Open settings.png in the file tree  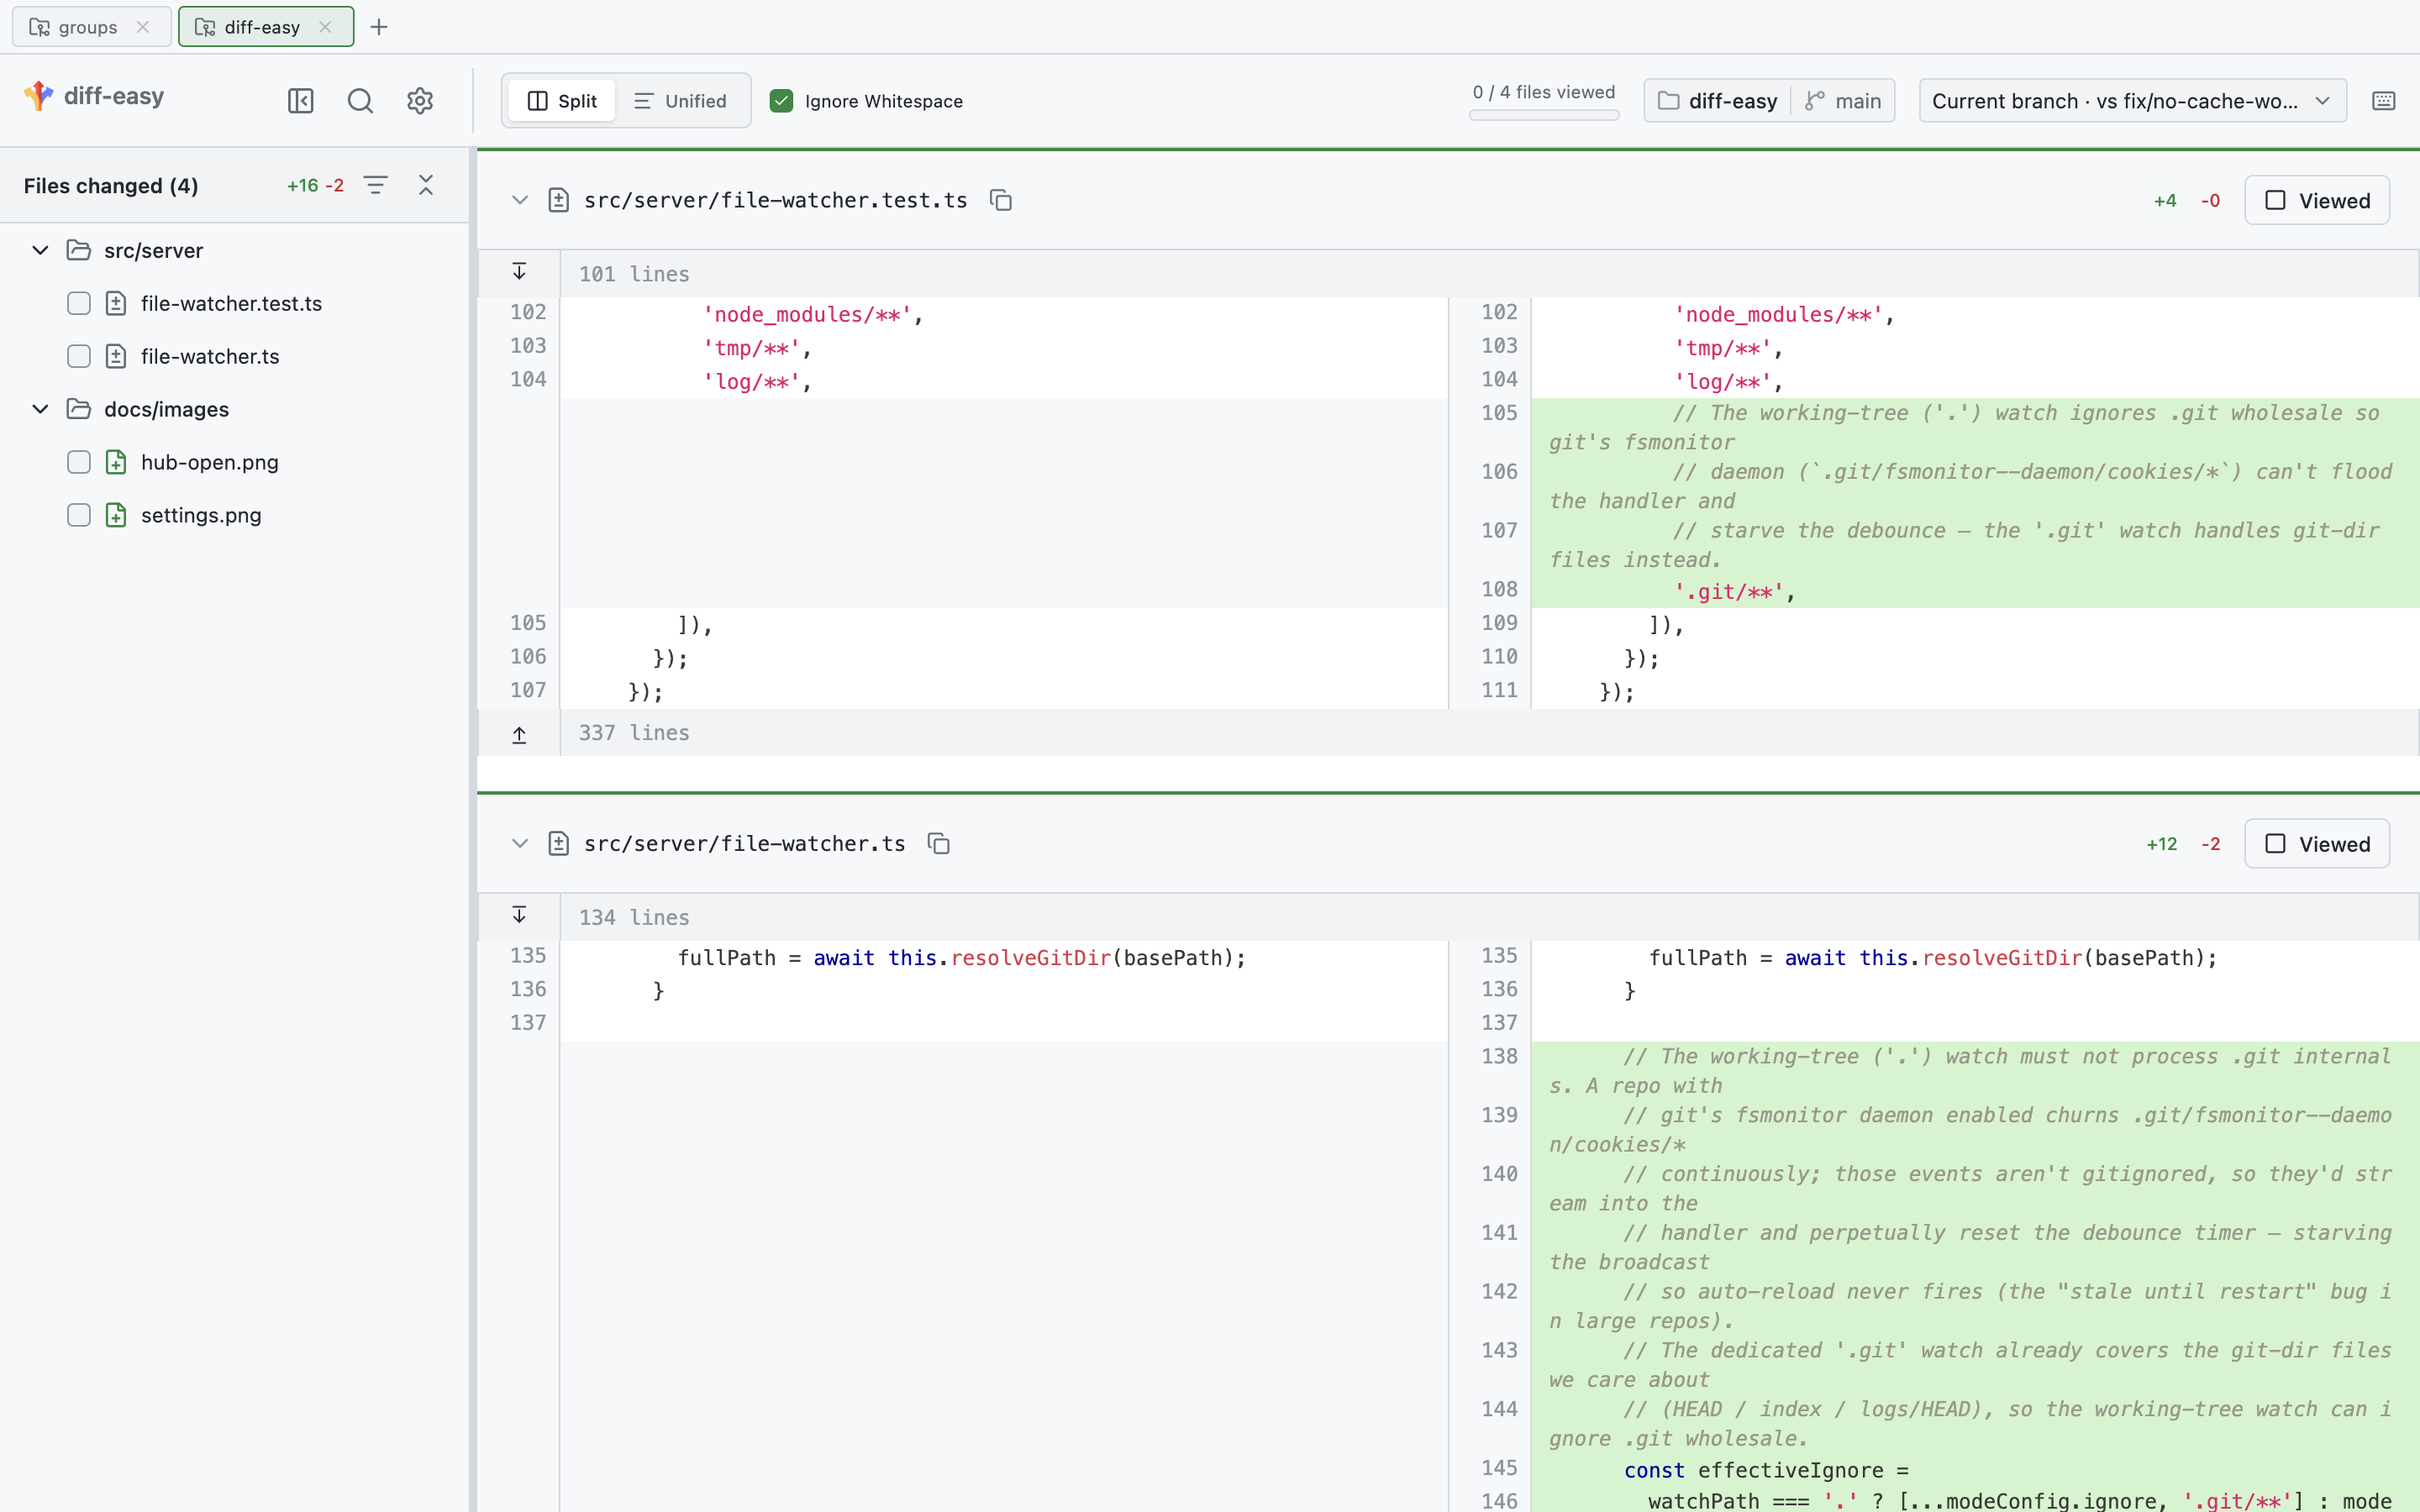pos(201,515)
